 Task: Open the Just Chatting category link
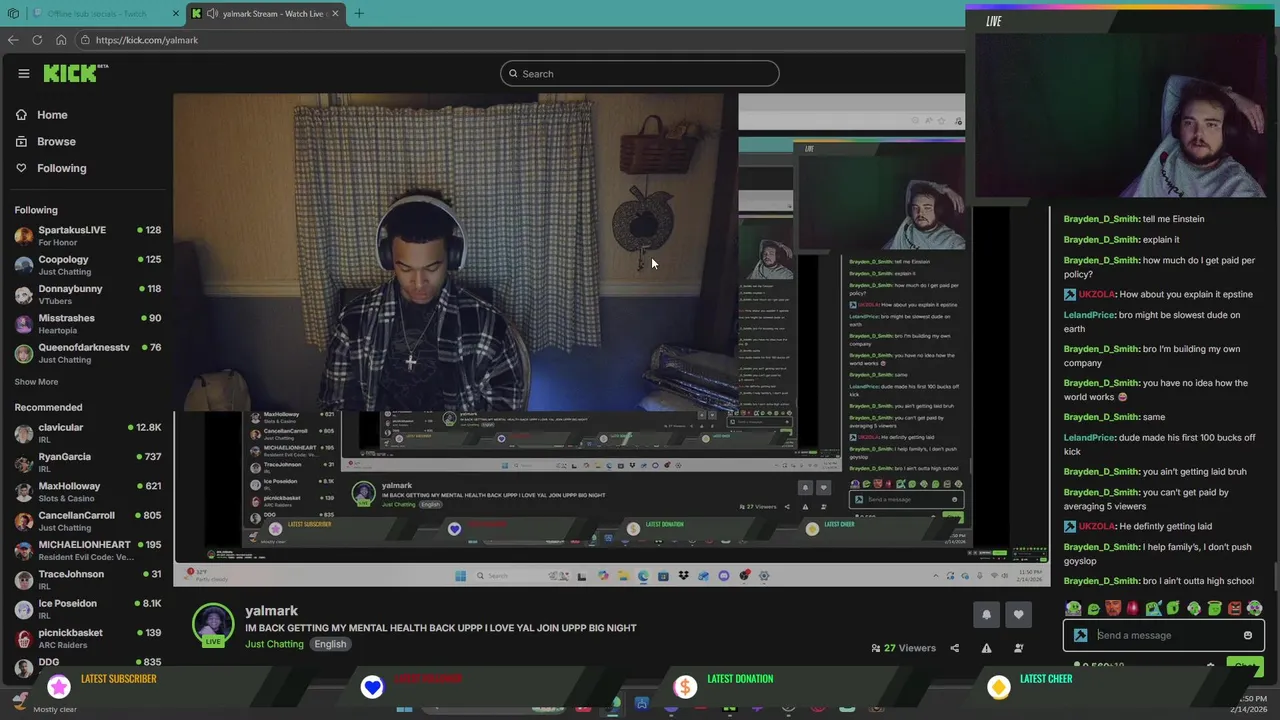(x=274, y=644)
